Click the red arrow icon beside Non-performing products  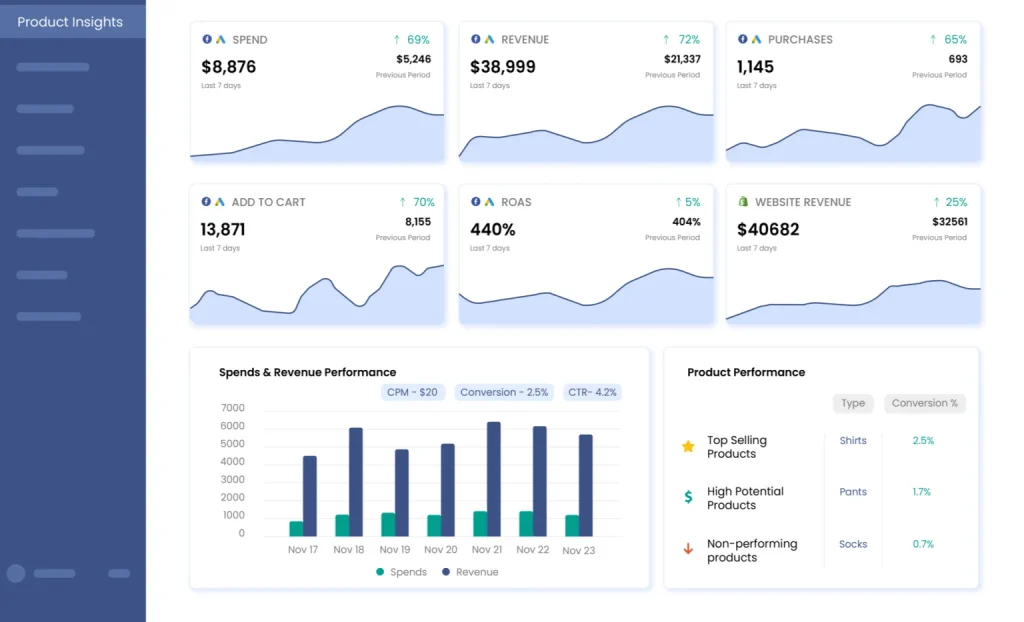(x=687, y=549)
